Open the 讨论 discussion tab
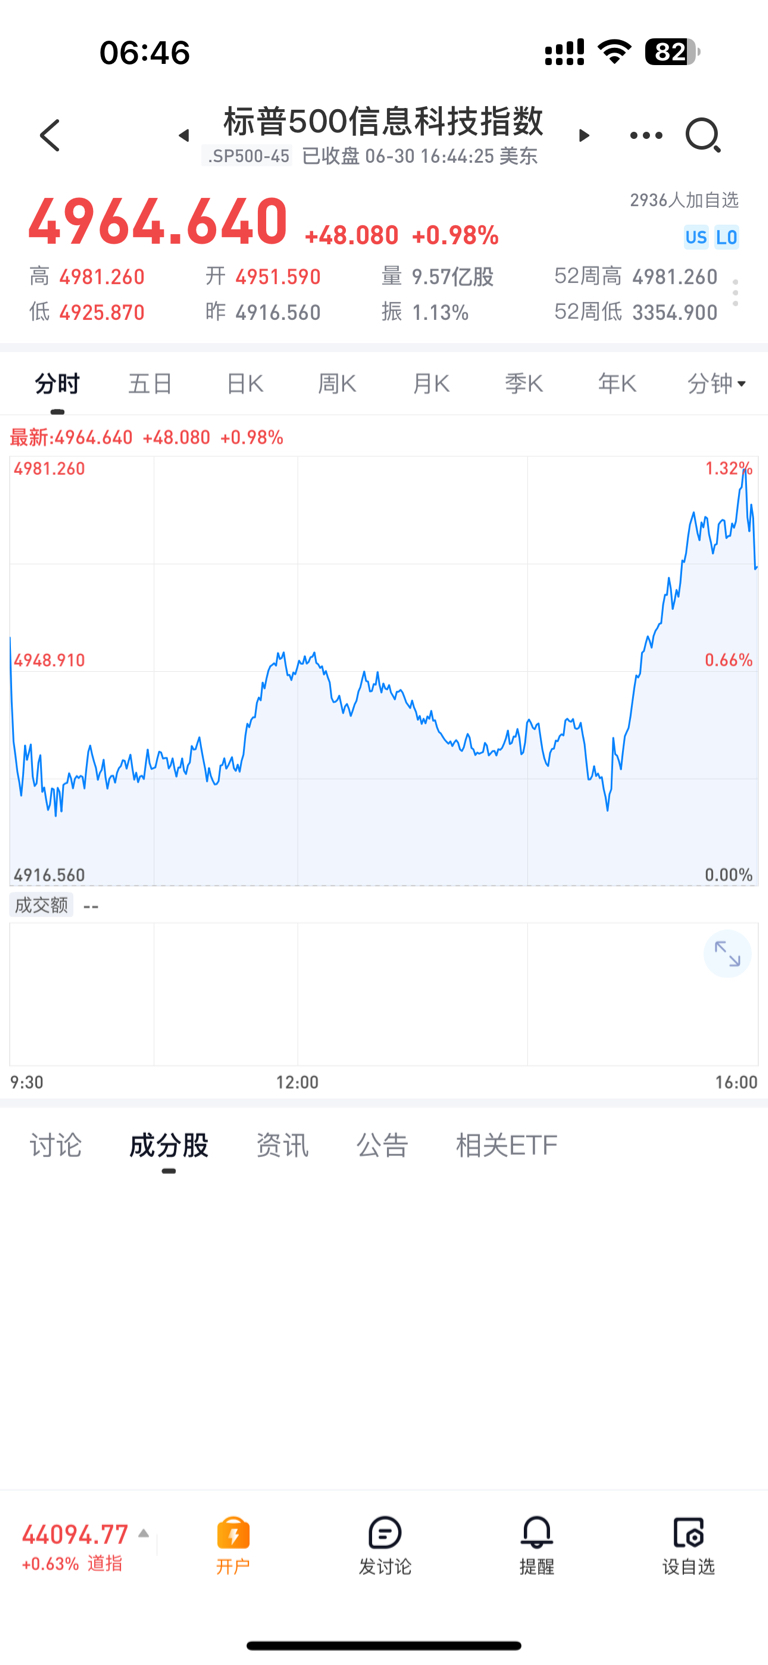Image resolution: width=768 pixels, height=1665 pixels. point(56,1145)
